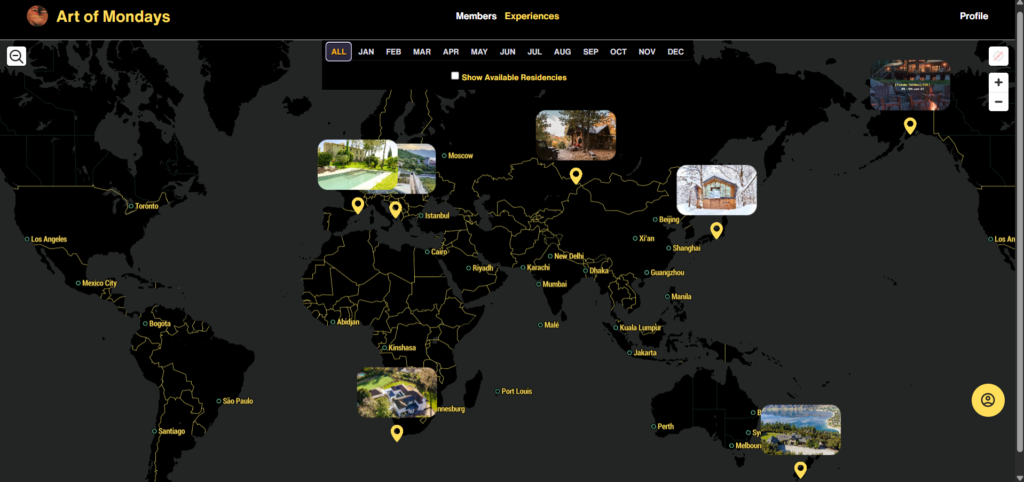
Task: Open the Members page
Action: tap(476, 16)
